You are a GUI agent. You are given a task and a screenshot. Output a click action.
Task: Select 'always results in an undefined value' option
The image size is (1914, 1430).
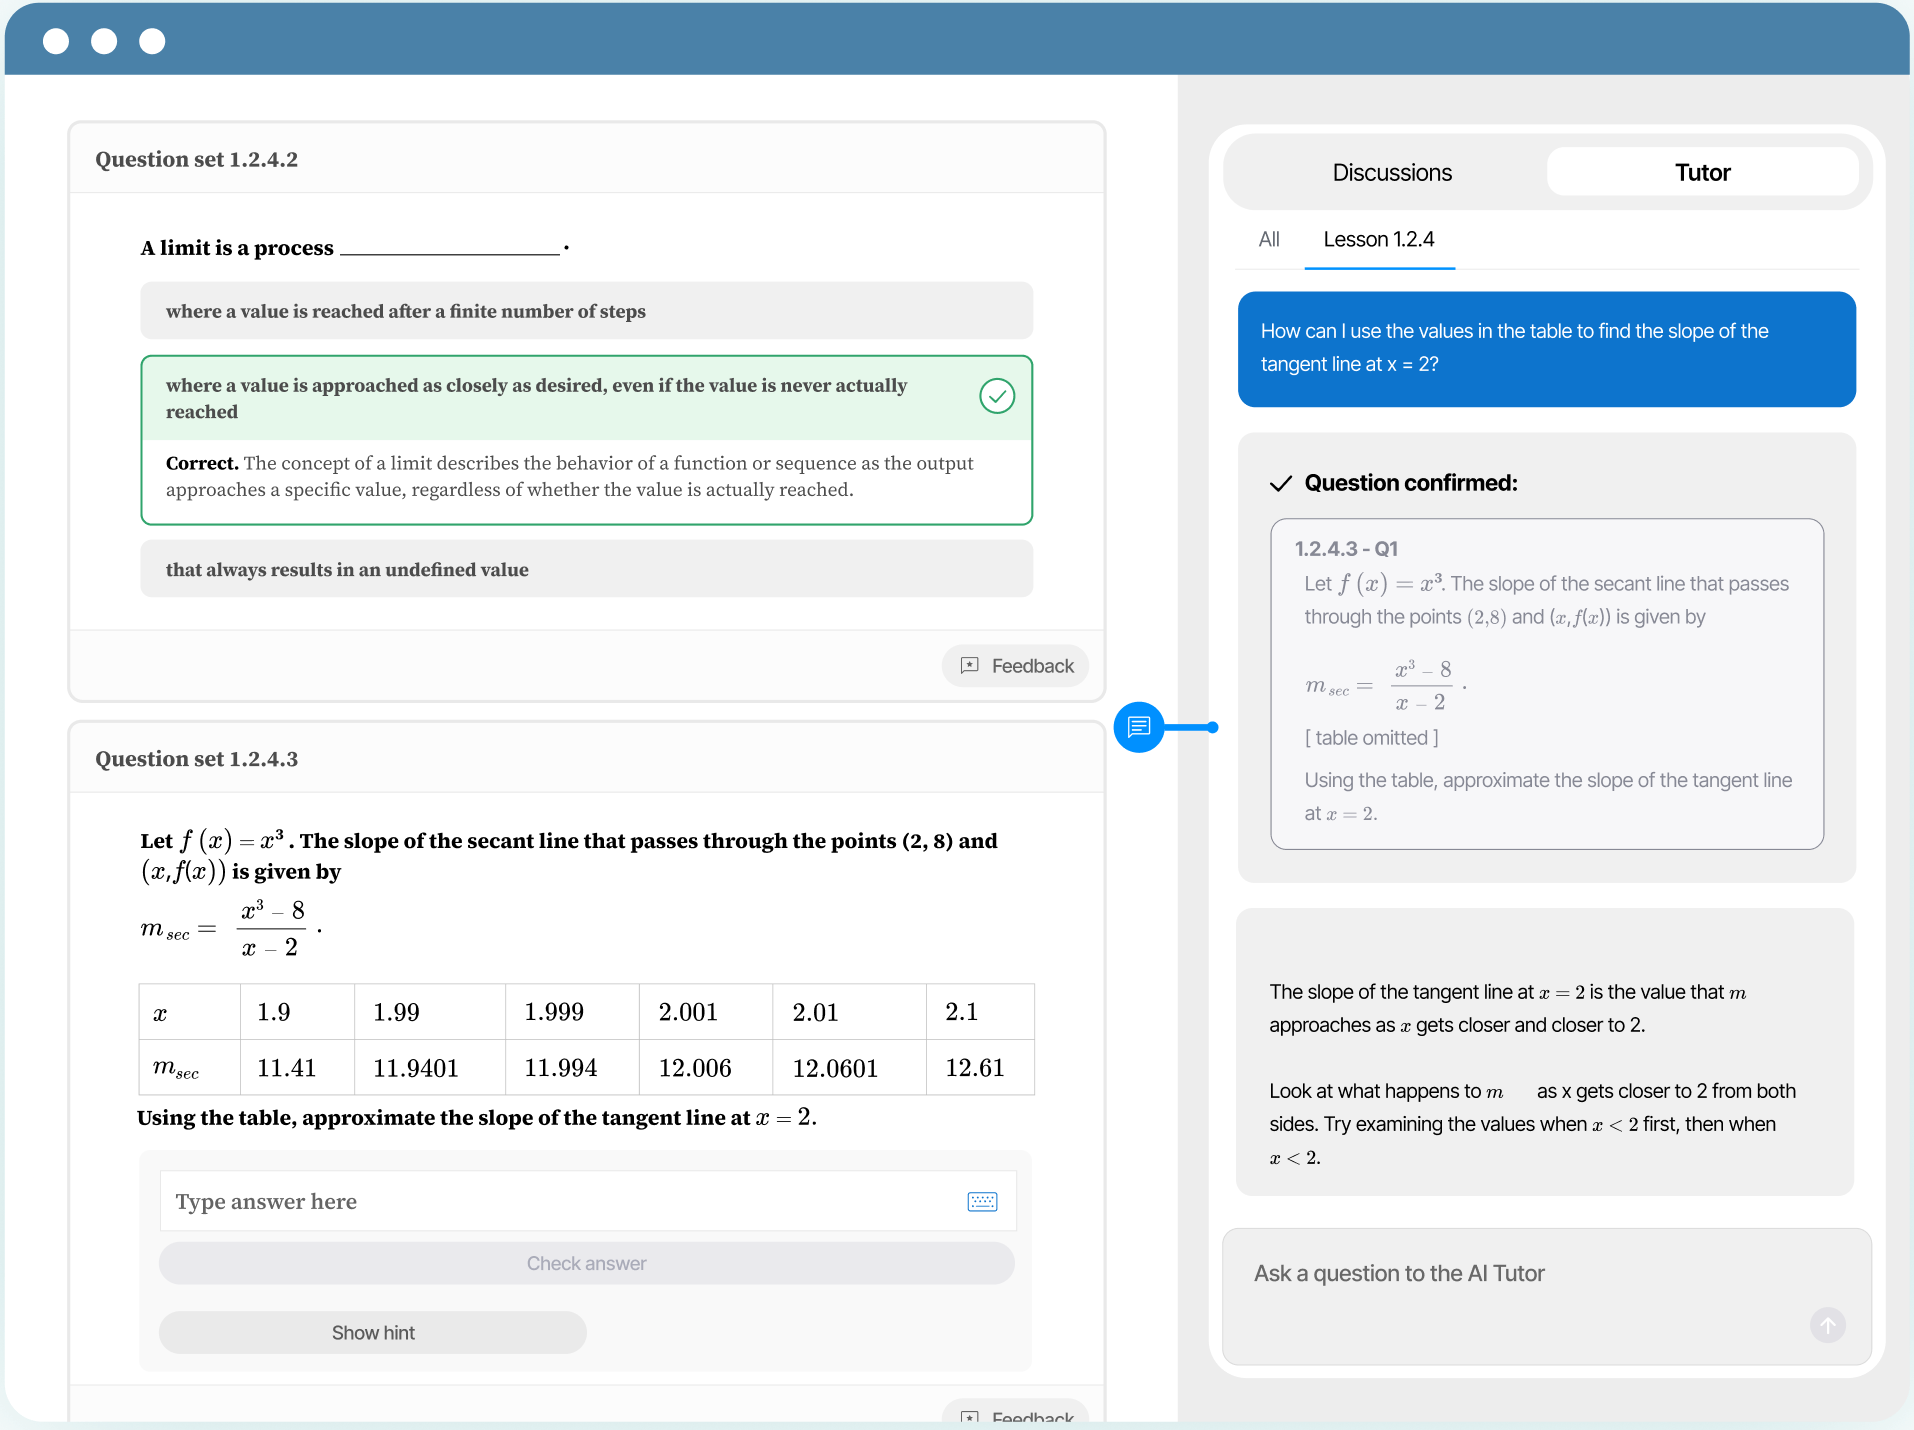click(586, 569)
